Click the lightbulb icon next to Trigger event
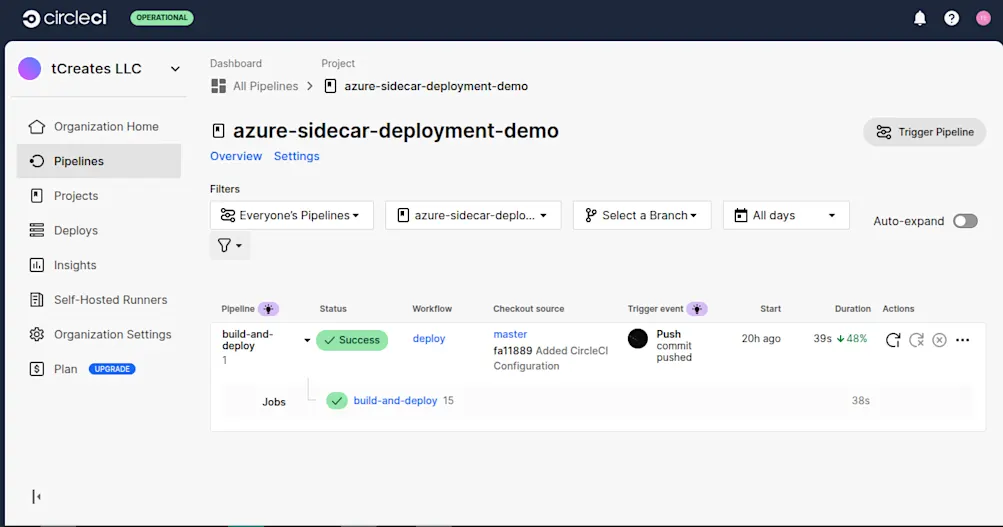 (697, 309)
